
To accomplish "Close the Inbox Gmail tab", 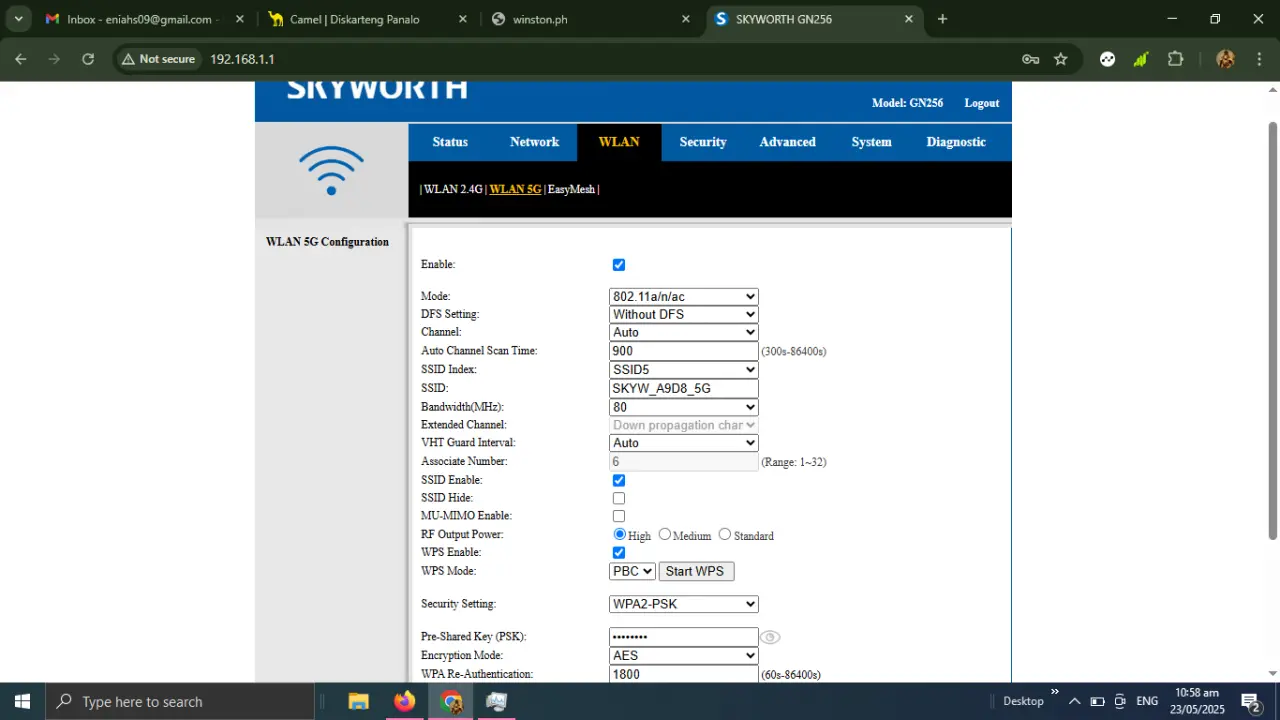I will (239, 19).
